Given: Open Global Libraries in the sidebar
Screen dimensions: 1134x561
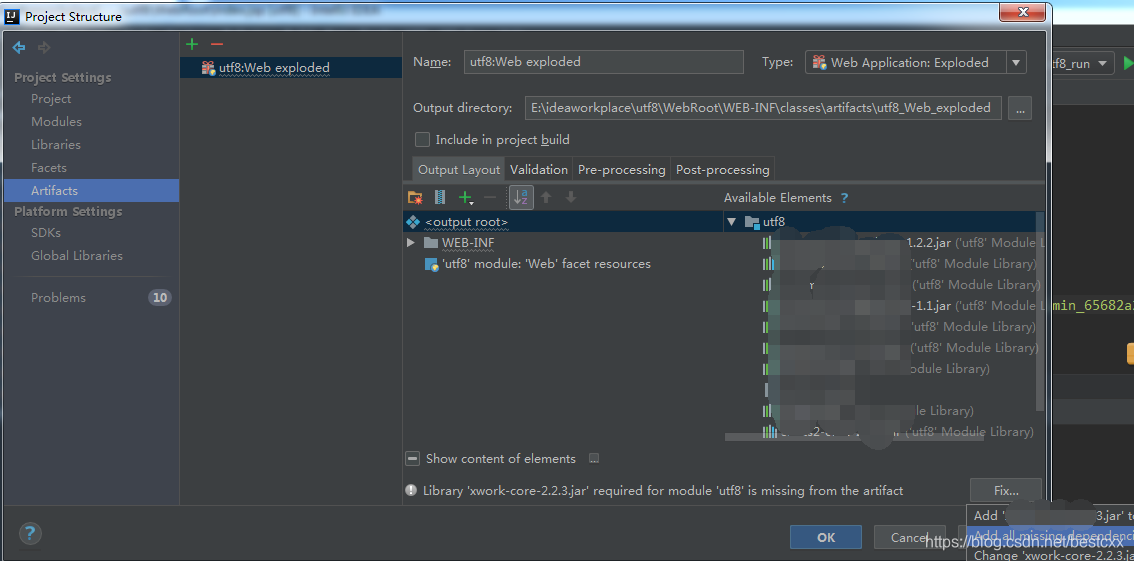Looking at the screenshot, I should 77,256.
